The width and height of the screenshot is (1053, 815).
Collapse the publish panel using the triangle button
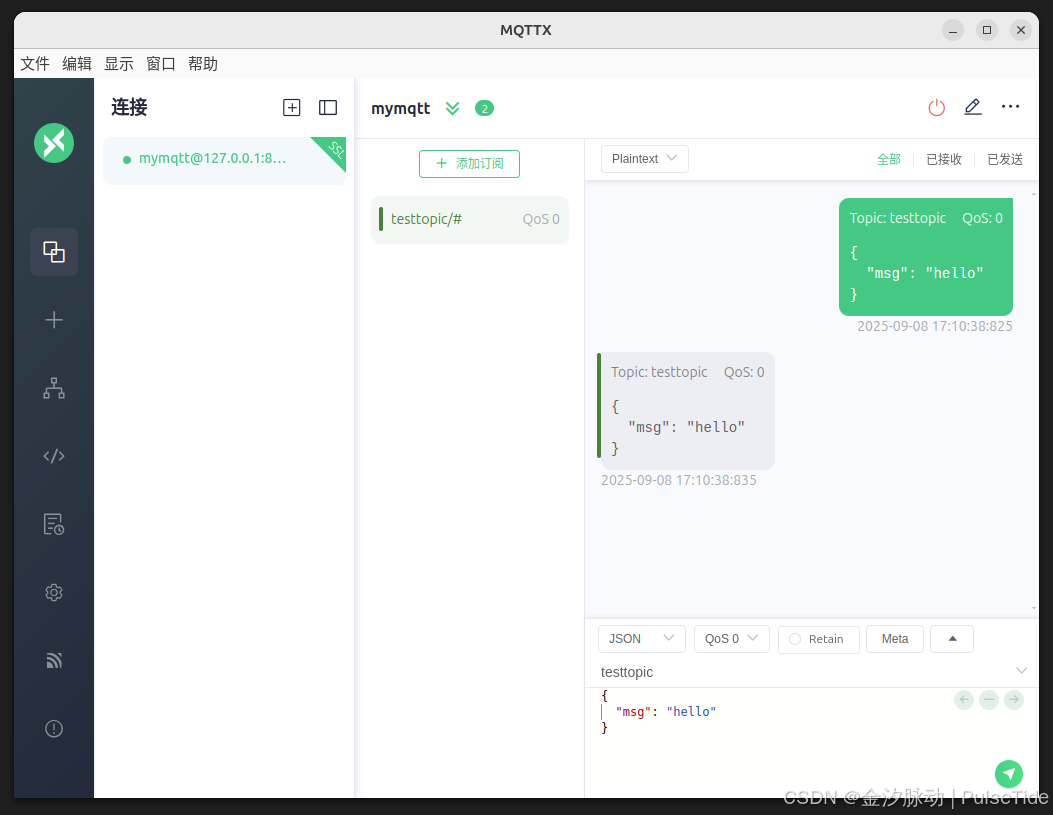952,639
